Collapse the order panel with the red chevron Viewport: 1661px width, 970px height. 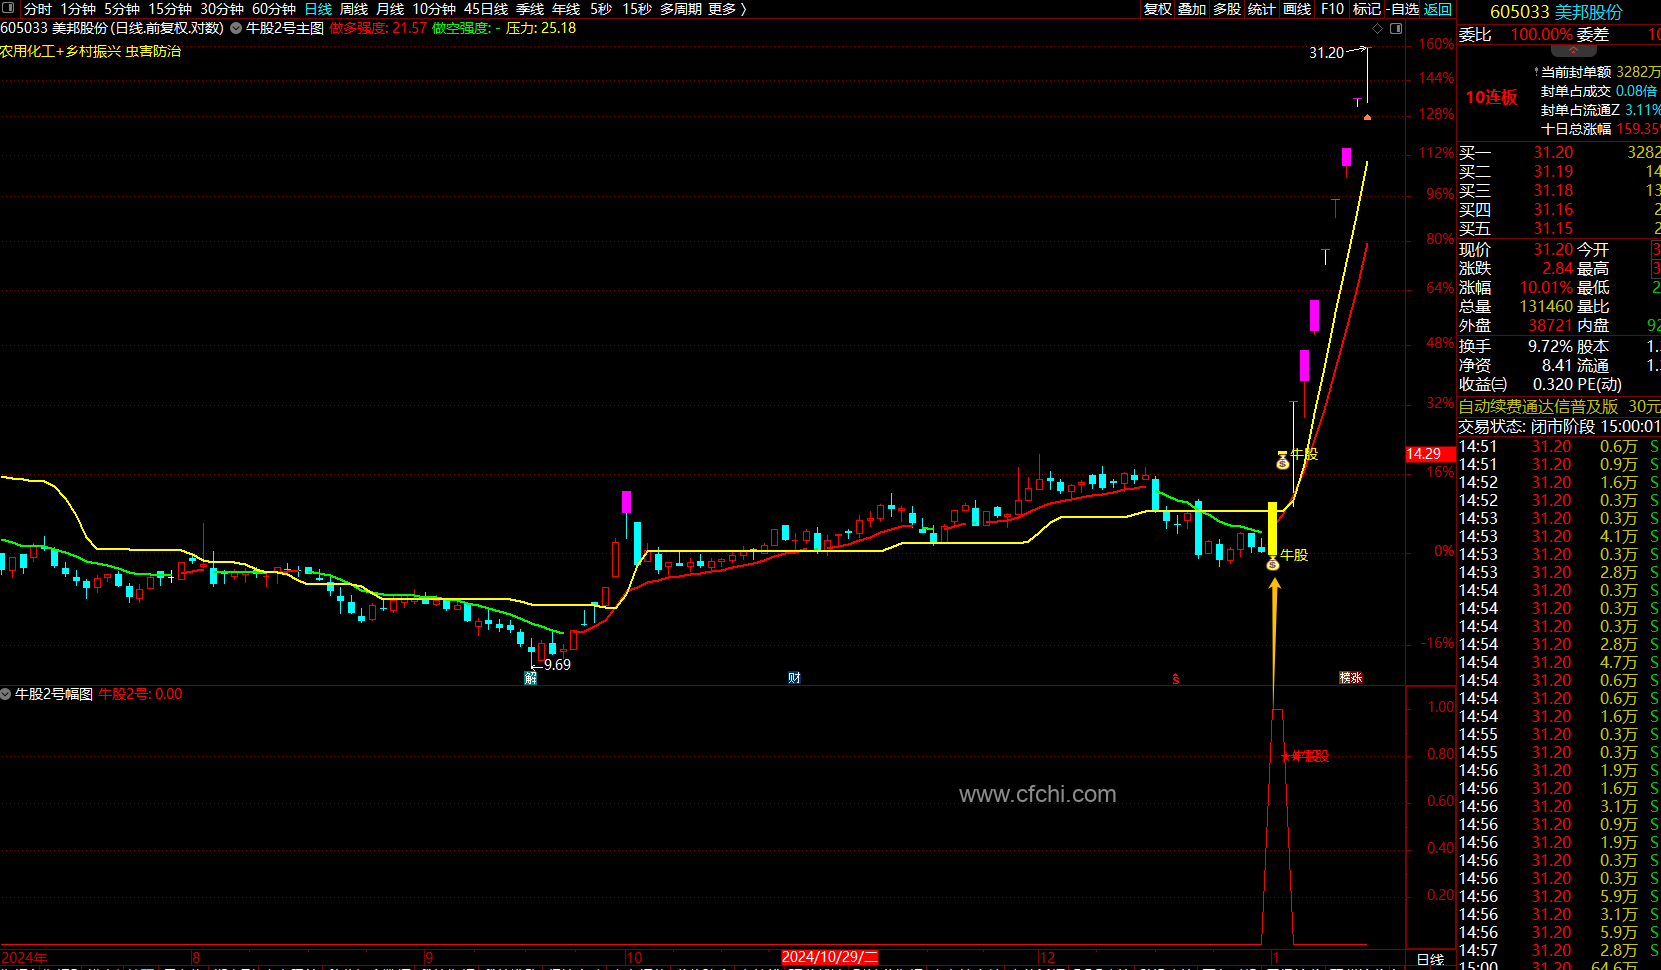point(1574,49)
